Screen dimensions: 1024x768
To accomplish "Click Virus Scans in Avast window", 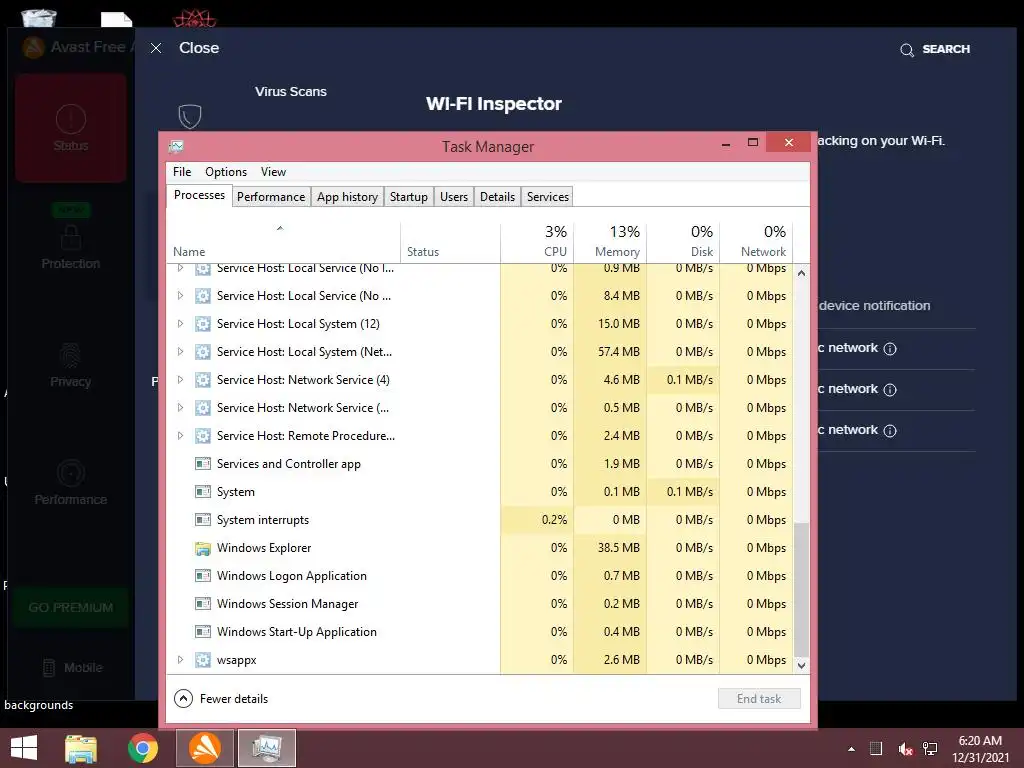I will pos(291,91).
